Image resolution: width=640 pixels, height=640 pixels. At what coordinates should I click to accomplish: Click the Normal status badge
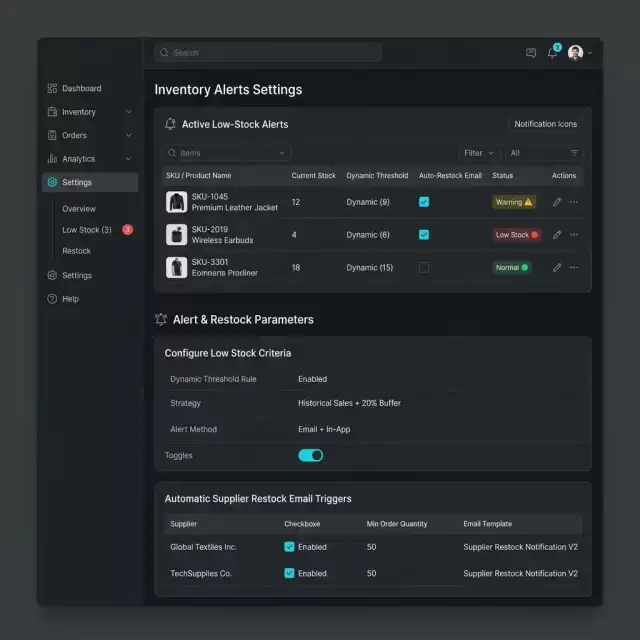click(x=512, y=268)
